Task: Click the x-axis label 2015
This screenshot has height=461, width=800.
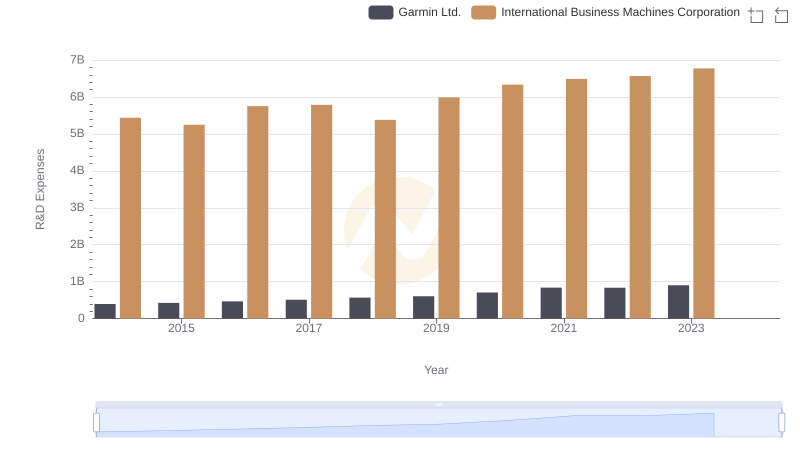Action: click(x=181, y=328)
